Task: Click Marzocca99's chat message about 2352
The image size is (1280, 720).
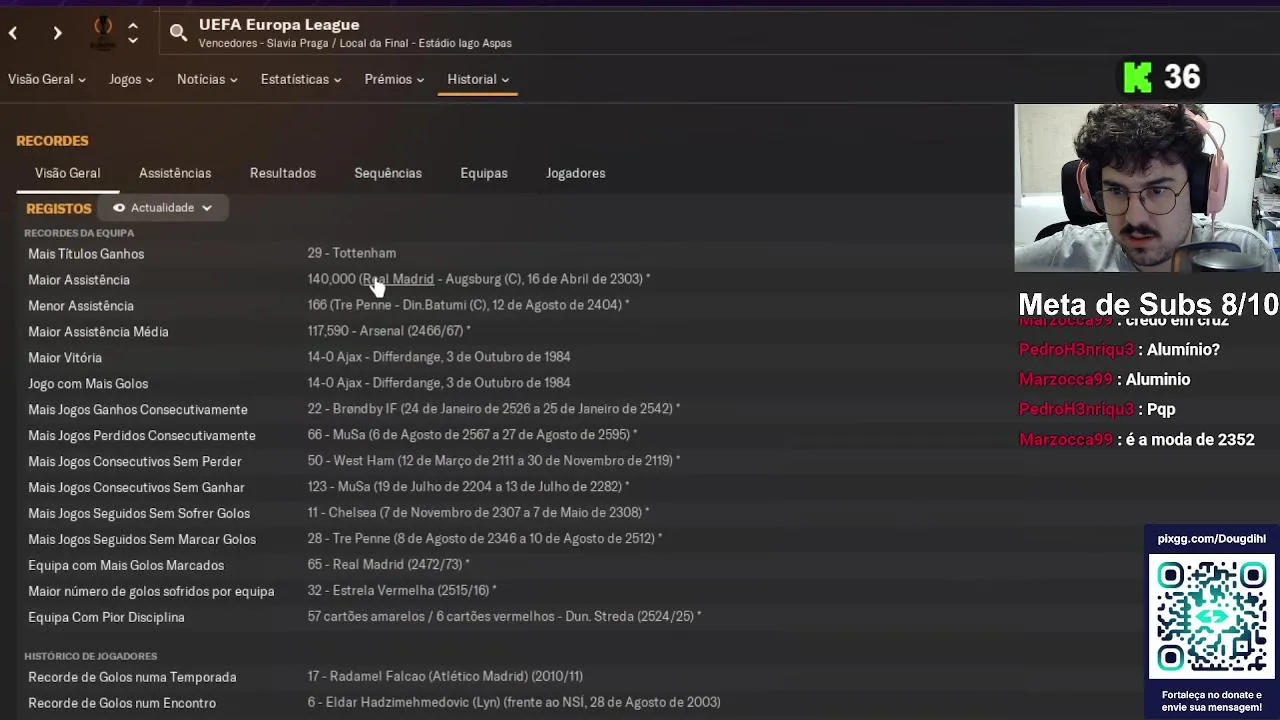Action: click(1136, 439)
